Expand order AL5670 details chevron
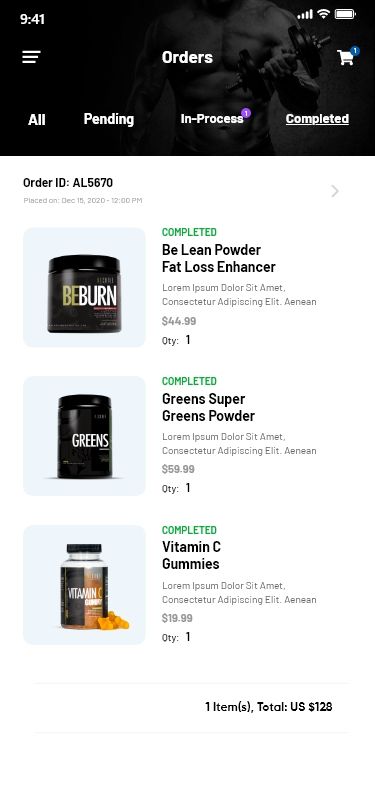375x812 pixels. tap(335, 192)
